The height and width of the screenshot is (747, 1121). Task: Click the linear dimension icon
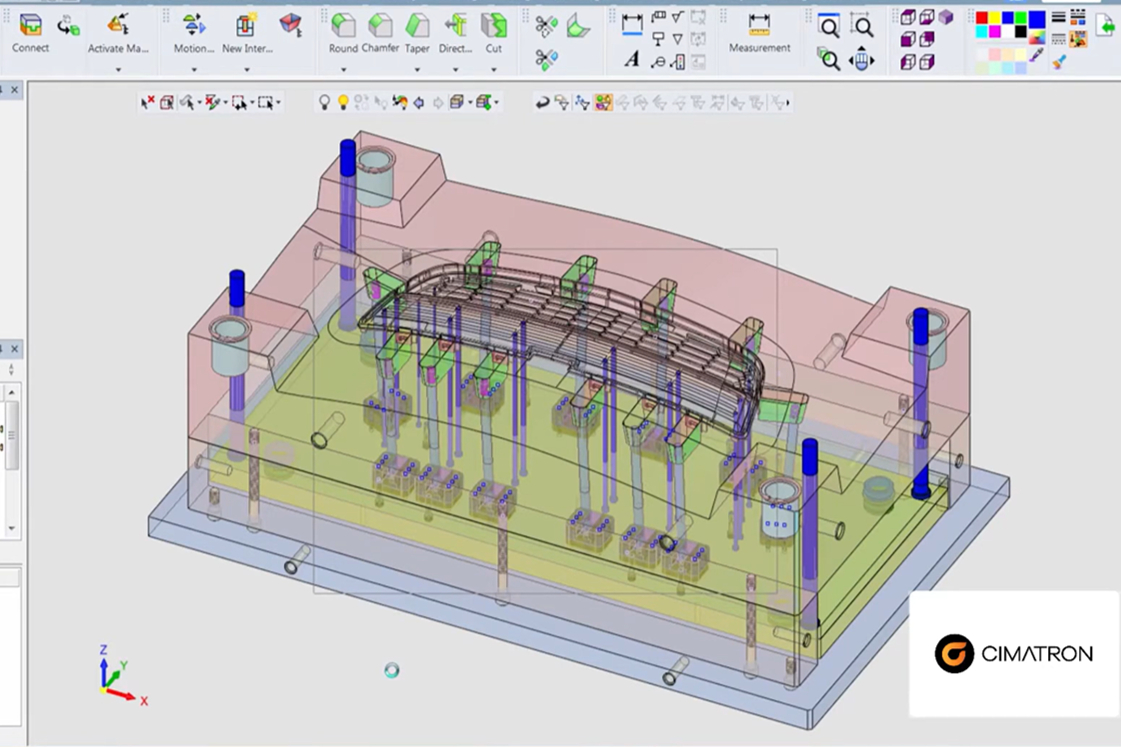(x=632, y=24)
